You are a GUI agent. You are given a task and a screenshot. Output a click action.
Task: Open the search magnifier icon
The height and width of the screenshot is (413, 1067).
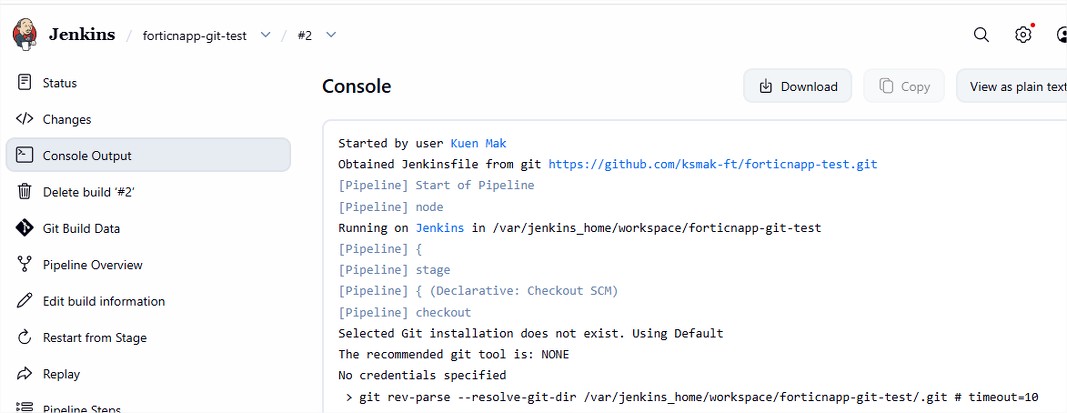coord(981,35)
